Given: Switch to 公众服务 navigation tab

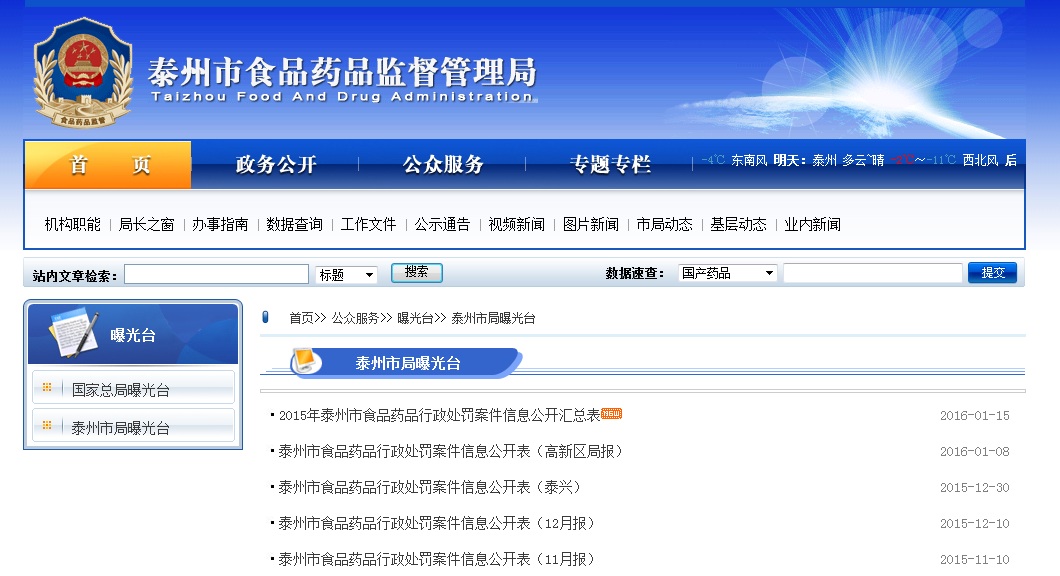Looking at the screenshot, I should 442,165.
